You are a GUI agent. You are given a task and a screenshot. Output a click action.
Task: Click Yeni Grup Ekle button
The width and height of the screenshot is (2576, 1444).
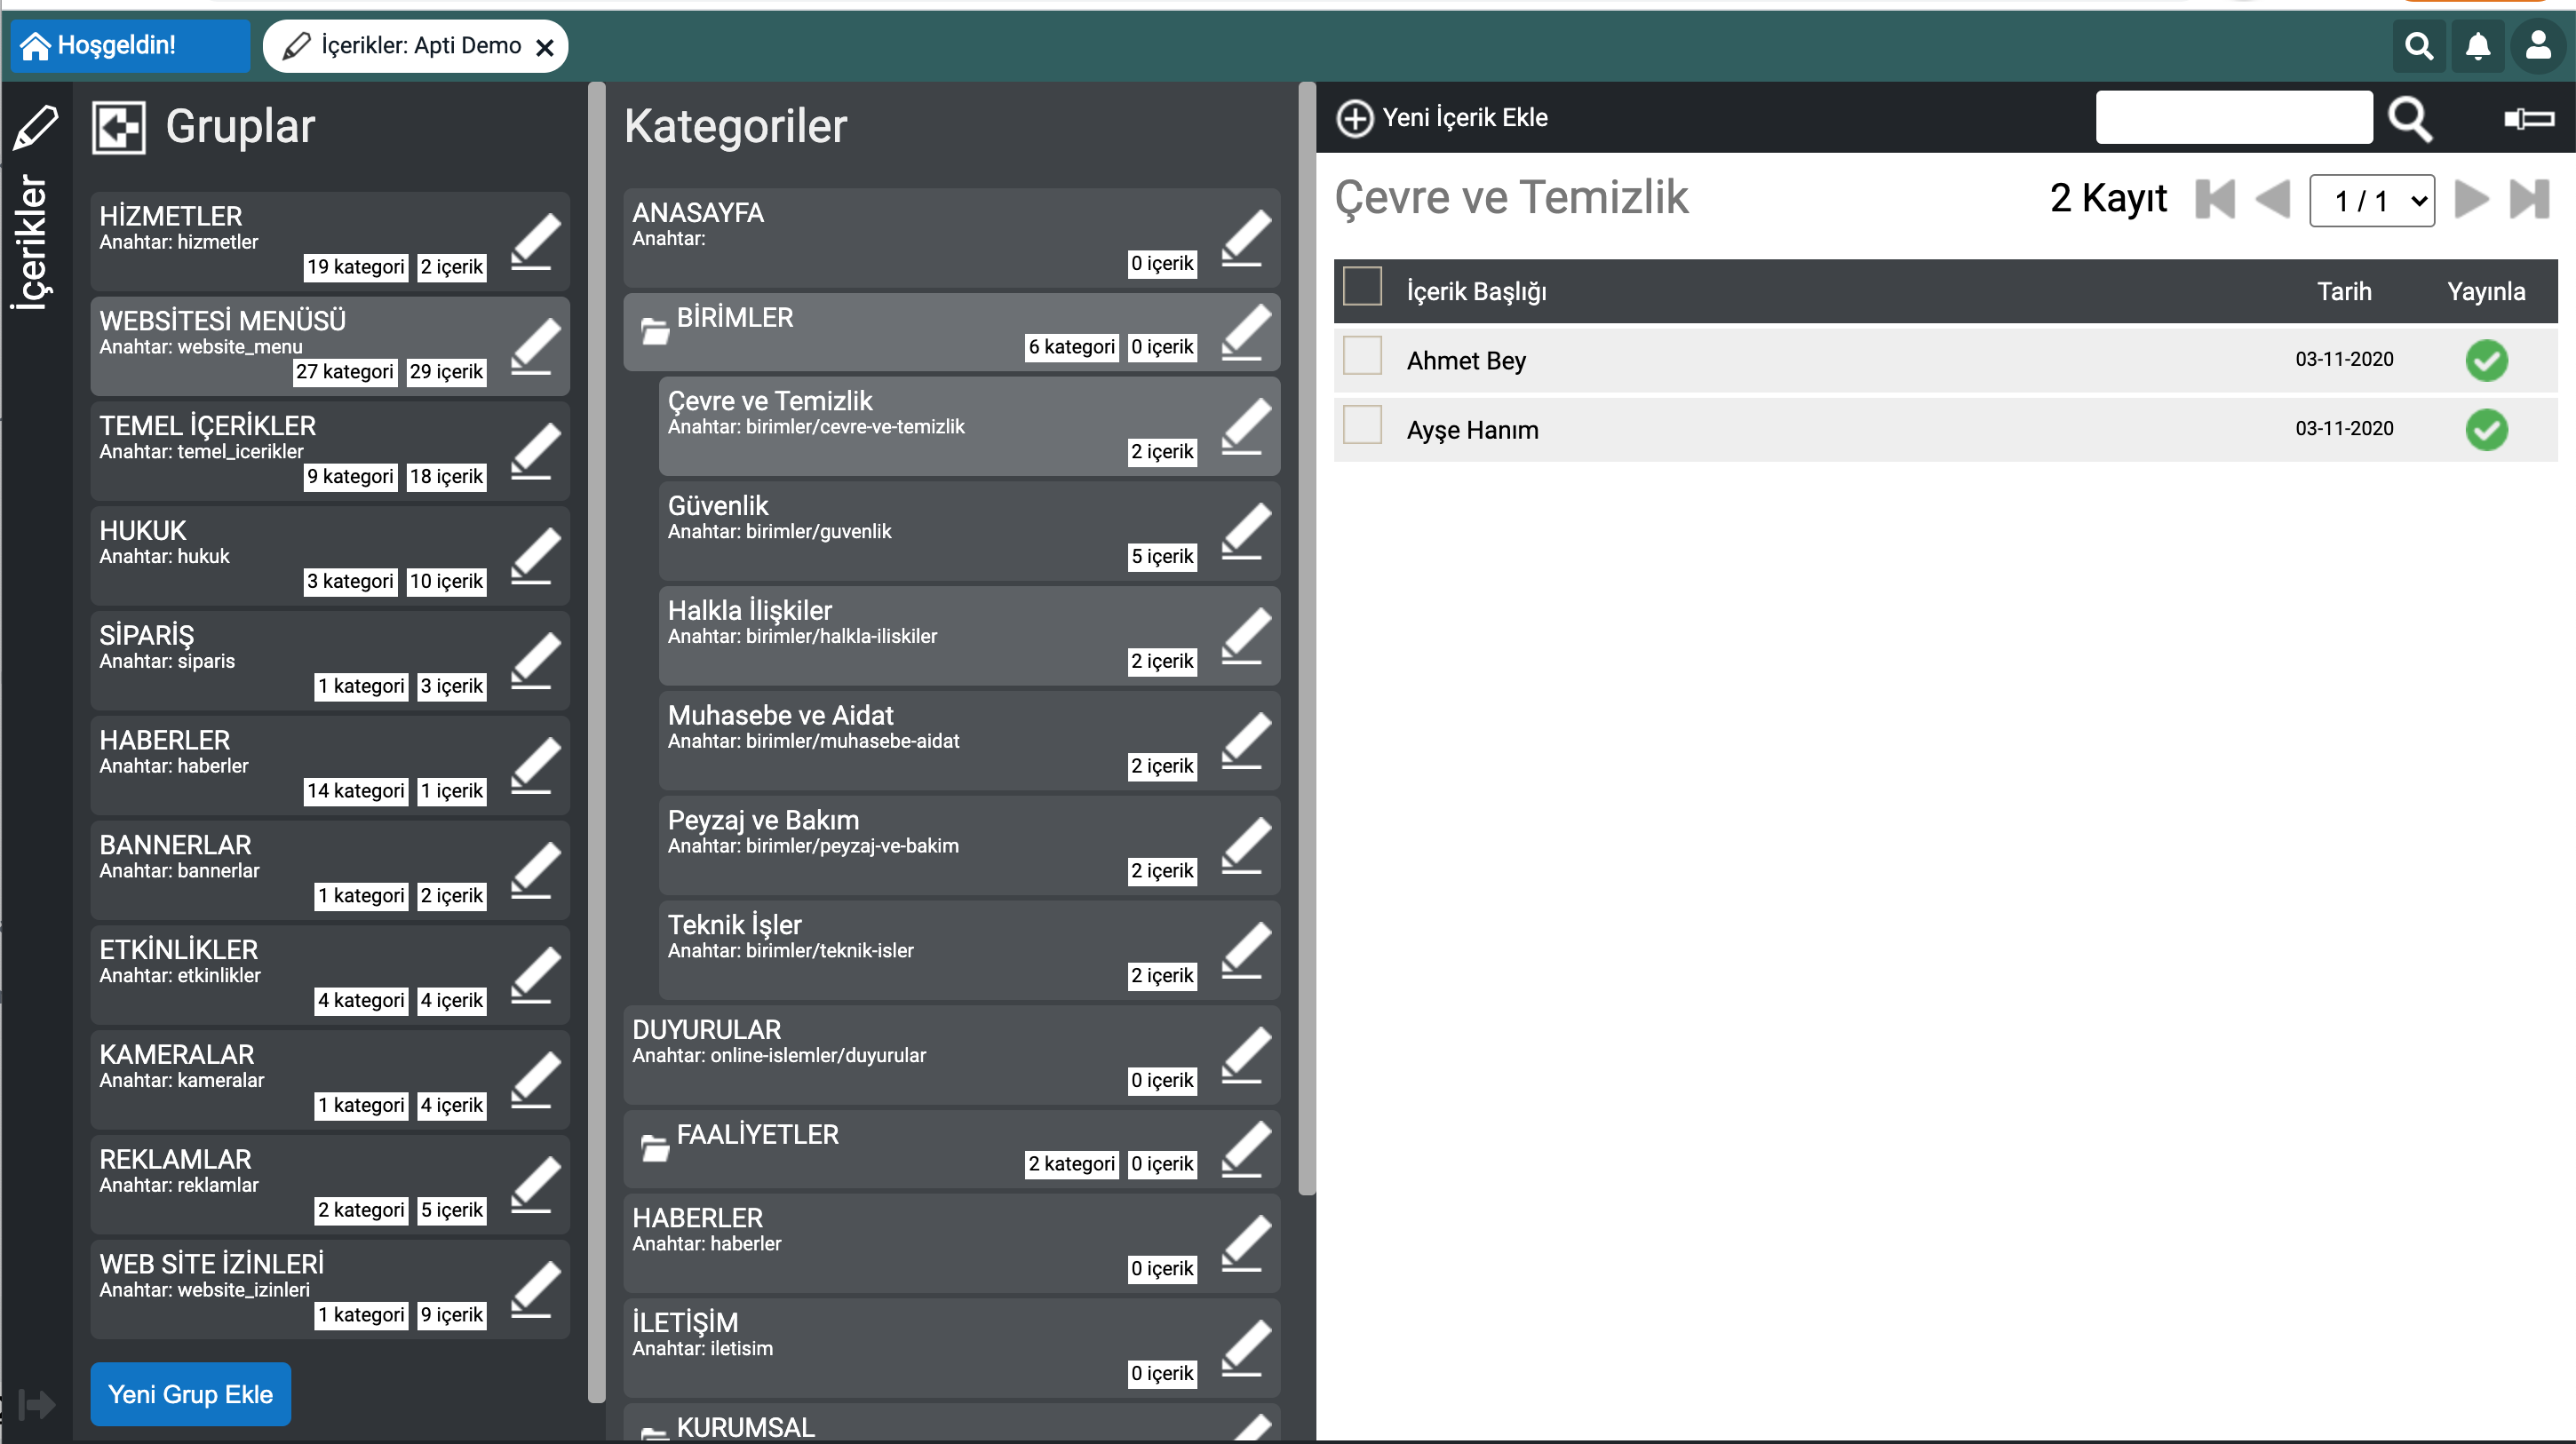[190, 1394]
